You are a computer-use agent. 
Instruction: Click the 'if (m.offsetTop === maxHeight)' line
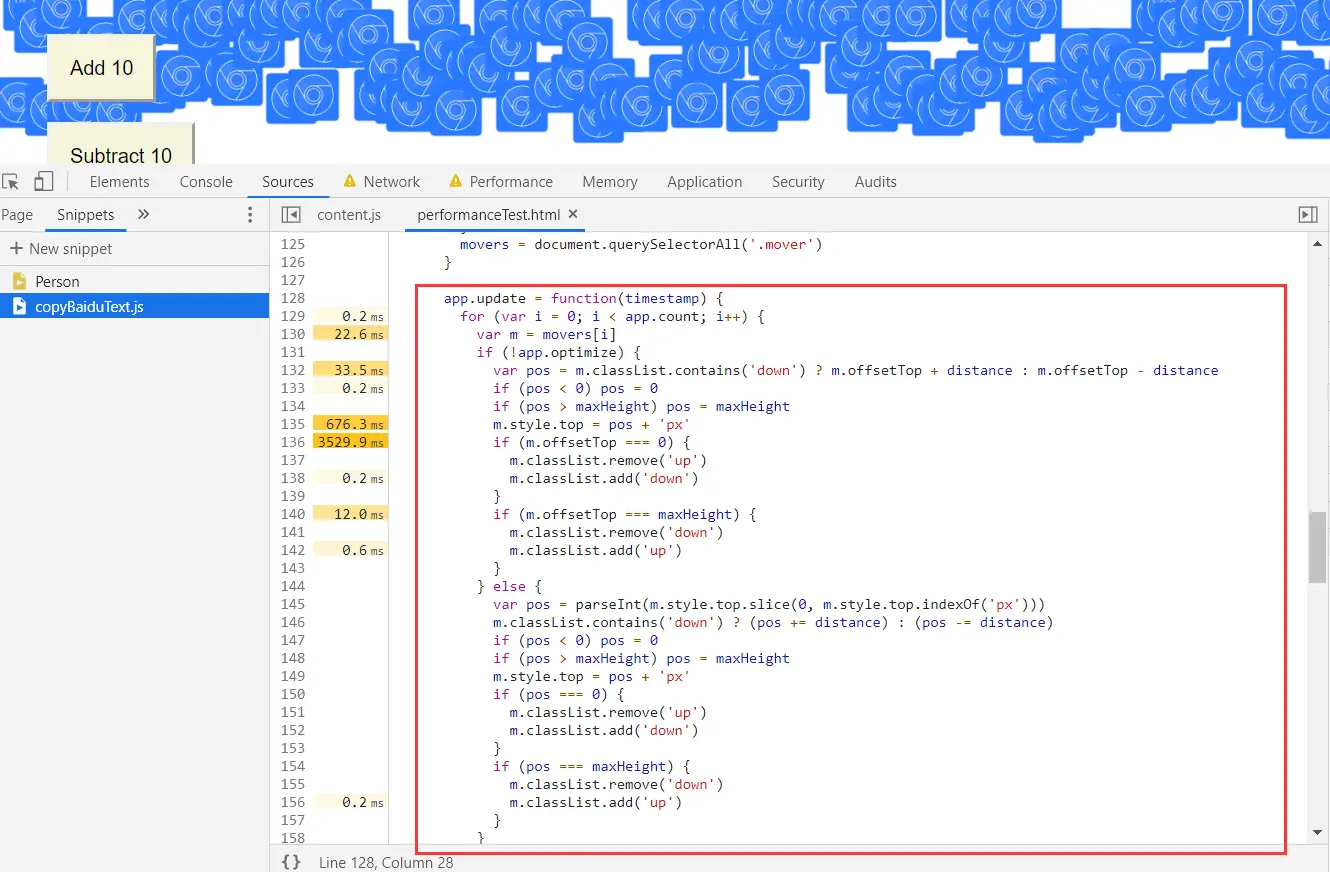click(x=624, y=514)
